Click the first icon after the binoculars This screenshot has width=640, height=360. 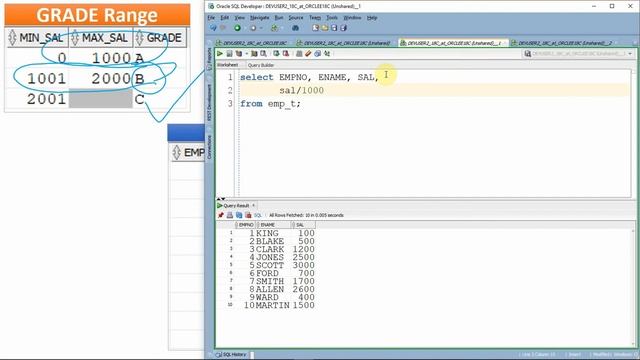pos(316,28)
